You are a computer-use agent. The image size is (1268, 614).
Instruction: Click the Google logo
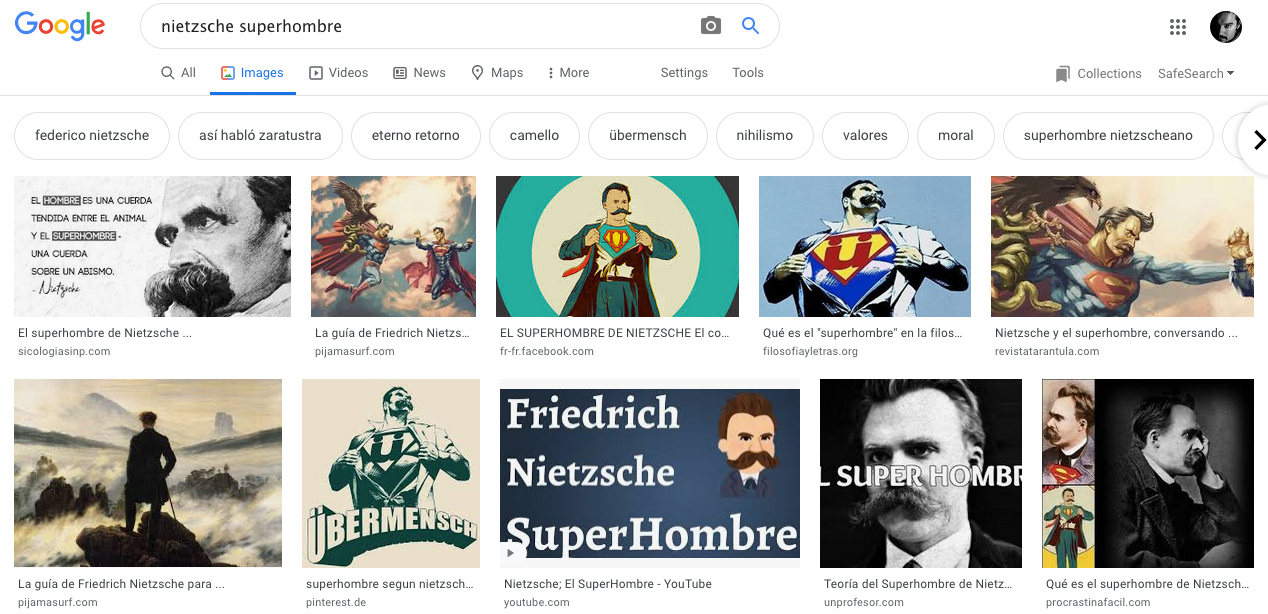[60, 27]
